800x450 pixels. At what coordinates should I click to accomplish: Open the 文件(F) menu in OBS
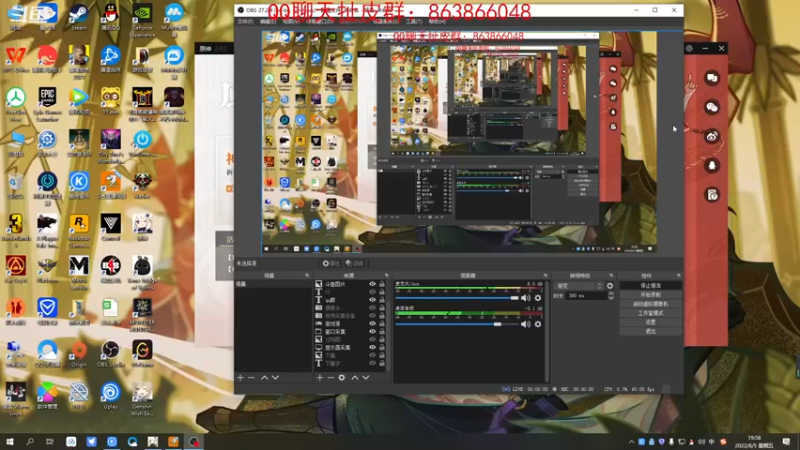coord(245,21)
